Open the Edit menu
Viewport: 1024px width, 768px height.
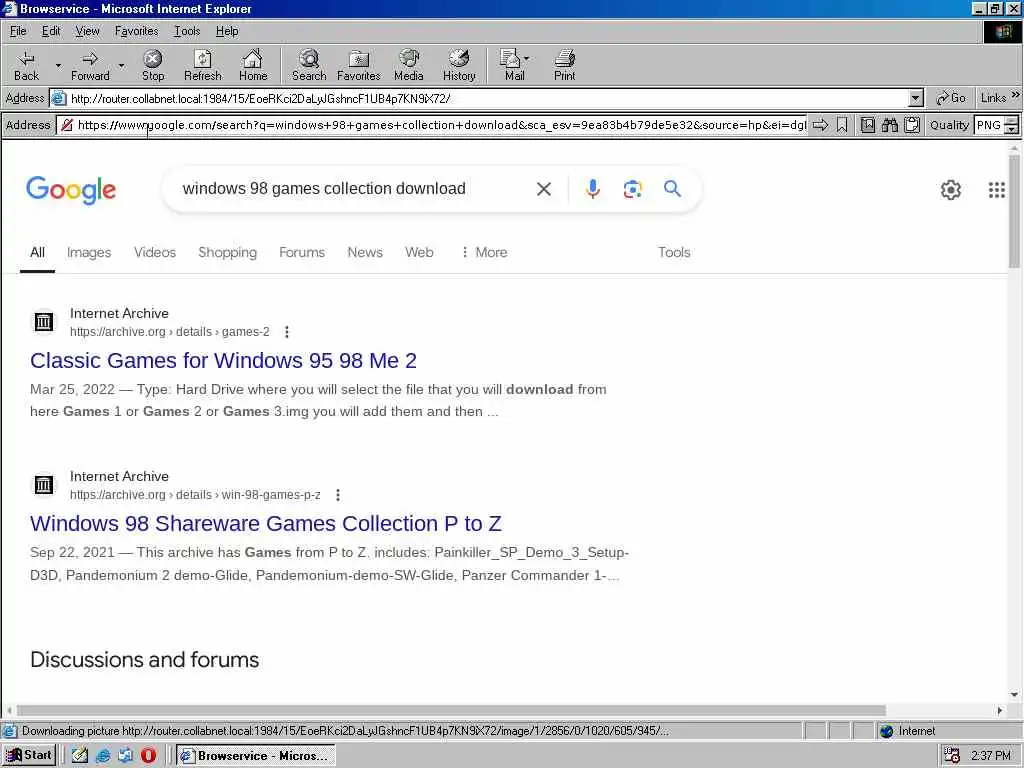[x=51, y=31]
